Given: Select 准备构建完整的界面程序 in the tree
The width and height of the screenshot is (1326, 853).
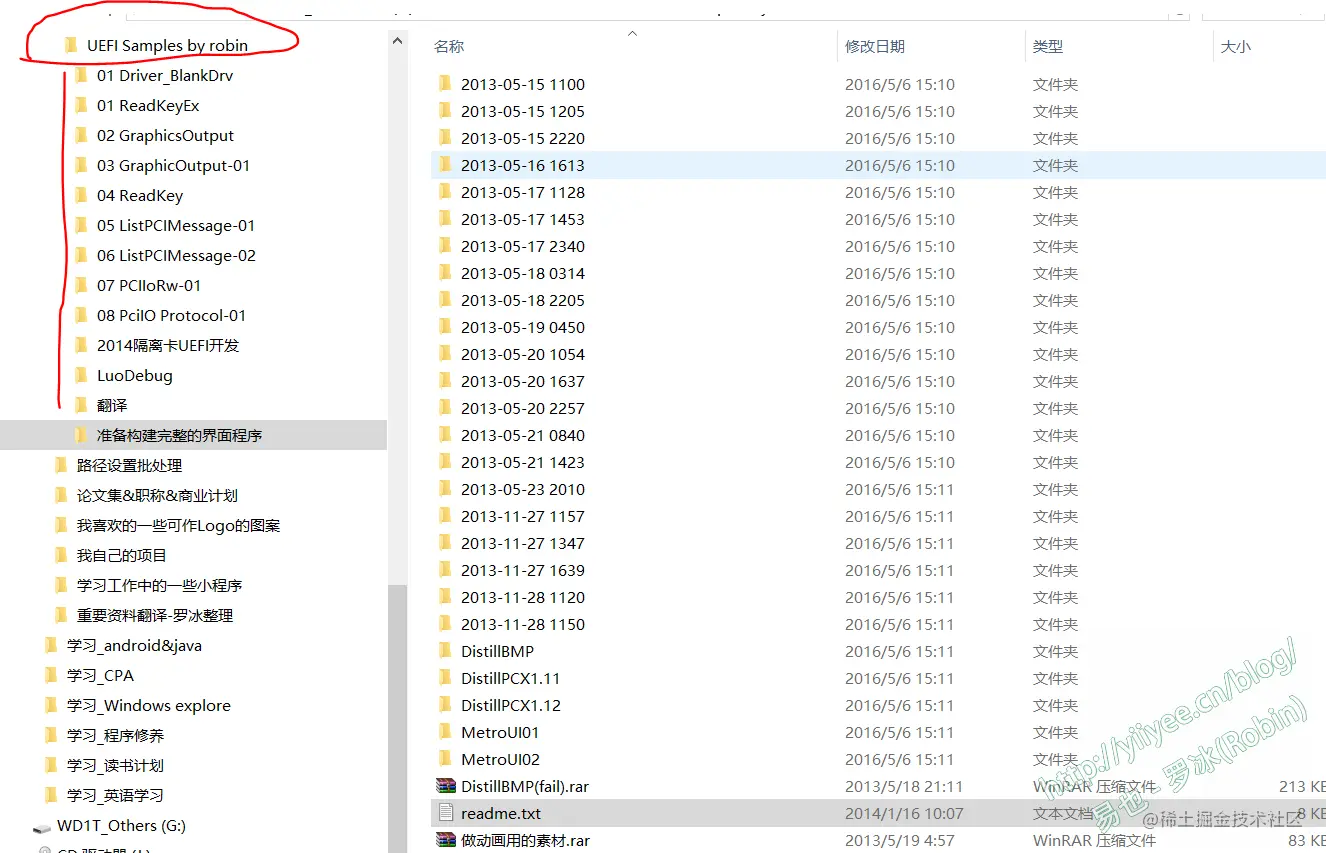Looking at the screenshot, I should 193,436.
